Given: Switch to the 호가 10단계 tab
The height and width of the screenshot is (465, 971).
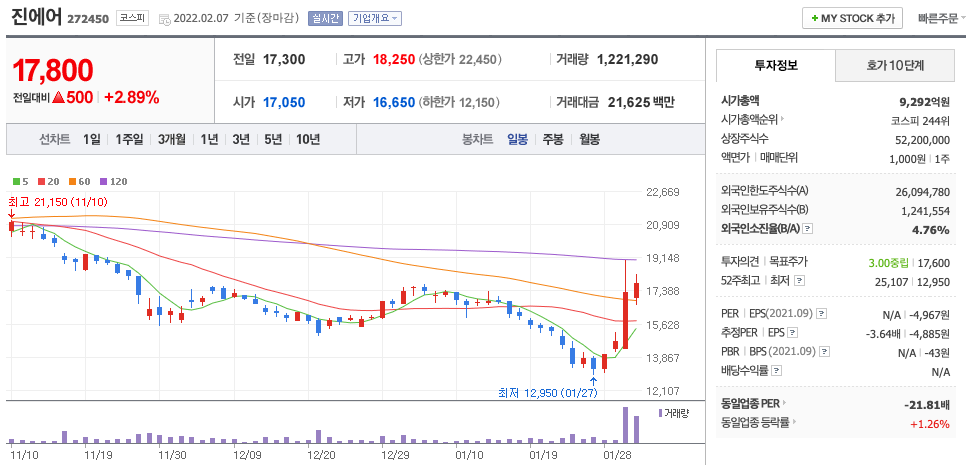Looking at the screenshot, I should tap(895, 66).
